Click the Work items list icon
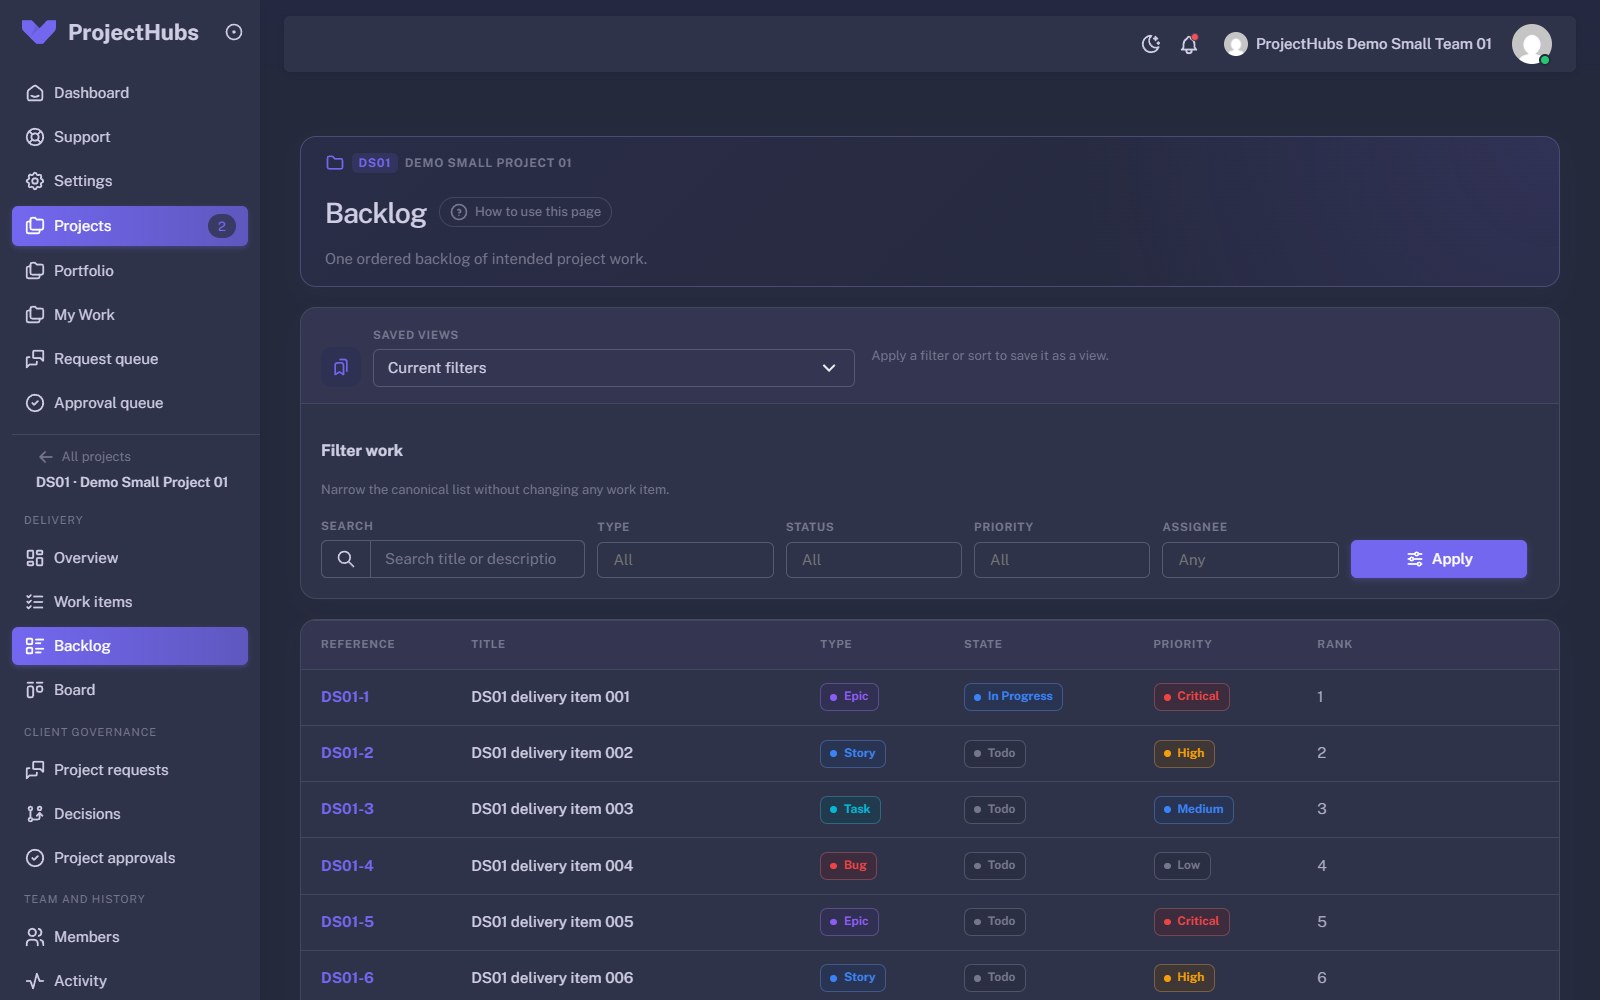The width and height of the screenshot is (1600, 1000). [x=35, y=602]
